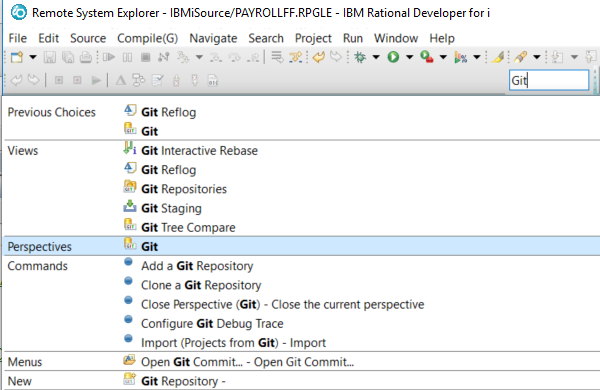Open the Compile(G) menu
This screenshot has width=600, height=390.
(148, 39)
